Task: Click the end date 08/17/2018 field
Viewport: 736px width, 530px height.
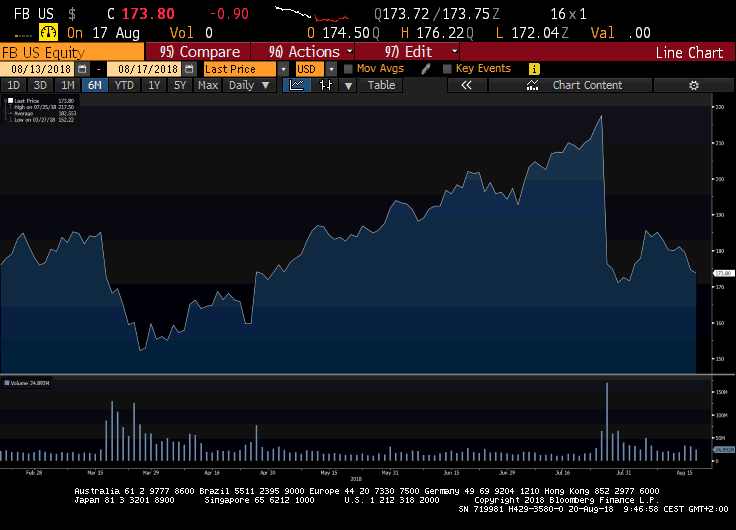Action: (x=145, y=69)
